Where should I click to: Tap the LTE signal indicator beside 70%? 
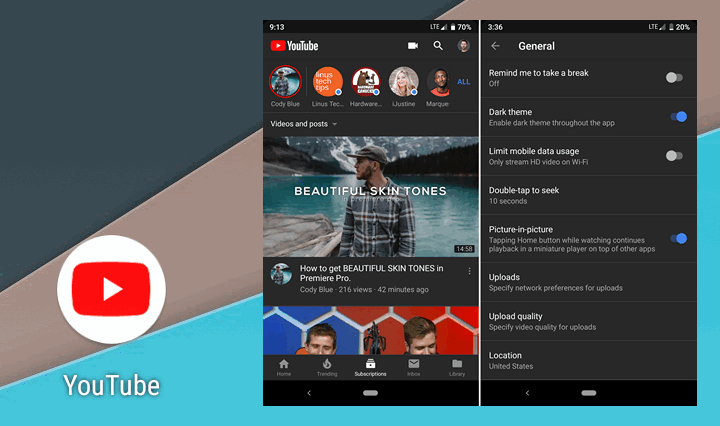tap(439, 27)
